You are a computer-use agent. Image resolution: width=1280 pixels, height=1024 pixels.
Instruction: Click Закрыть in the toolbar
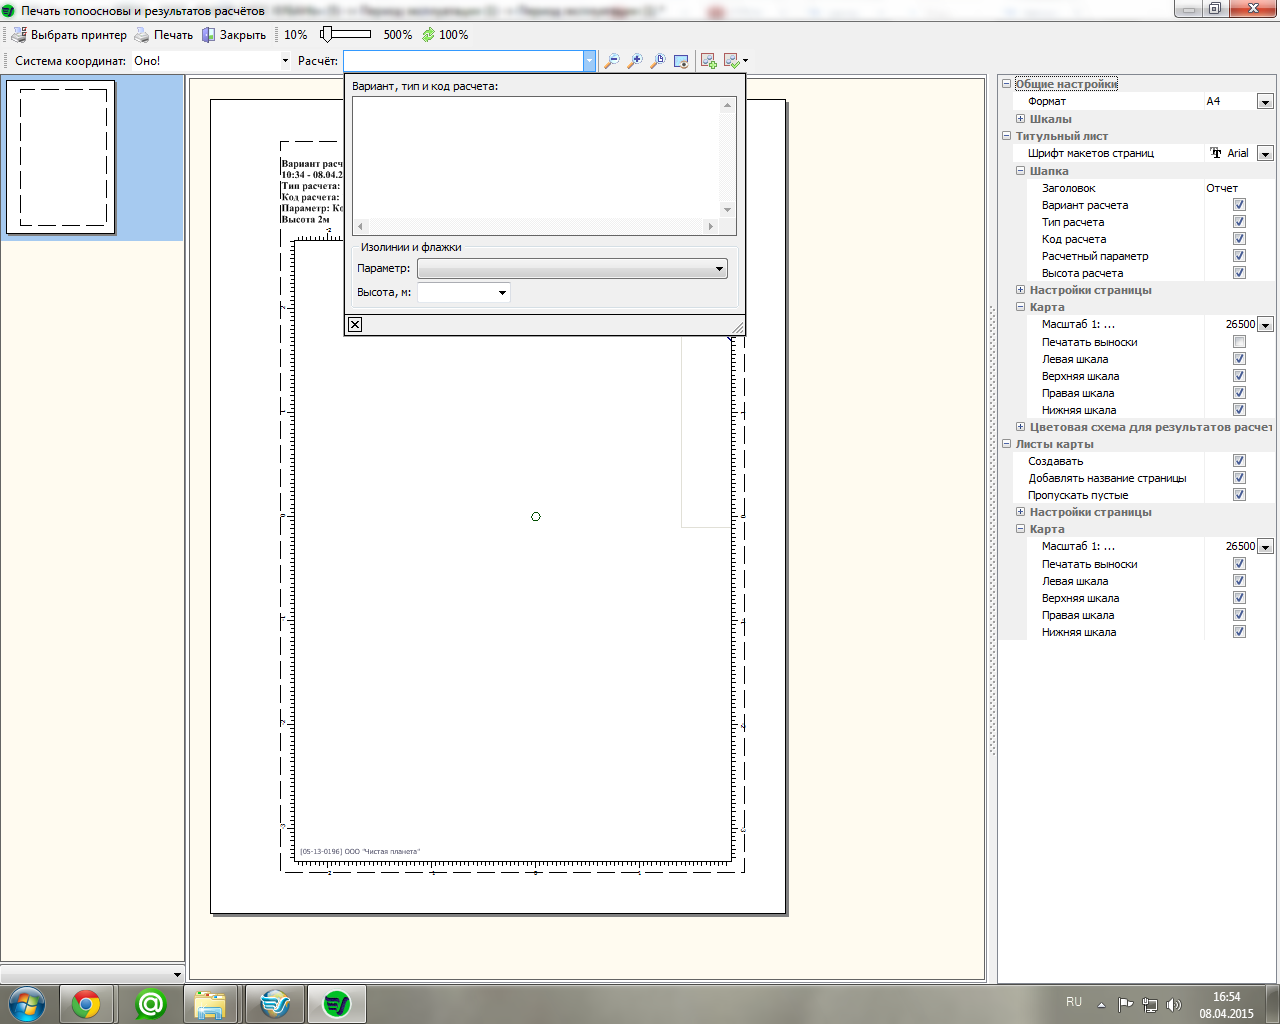pos(233,35)
